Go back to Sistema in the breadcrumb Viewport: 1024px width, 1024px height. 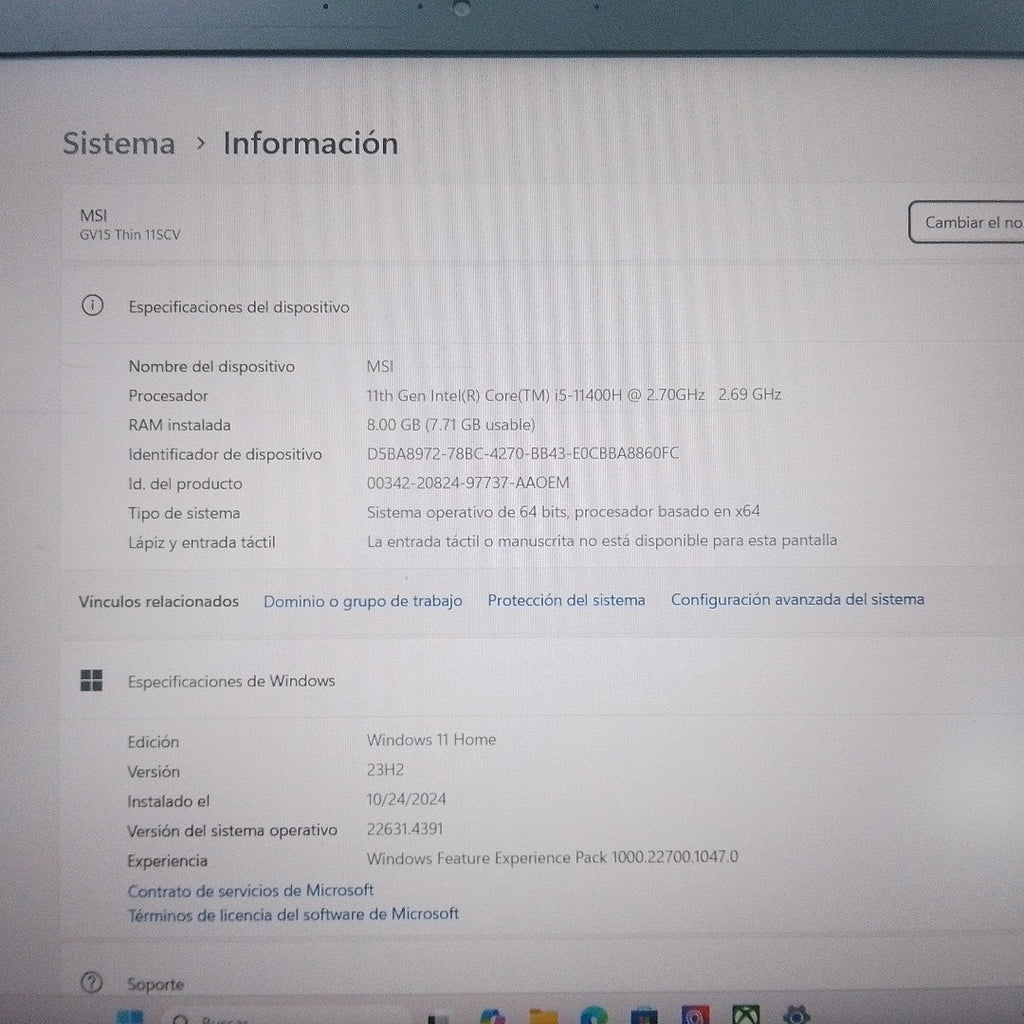point(119,144)
